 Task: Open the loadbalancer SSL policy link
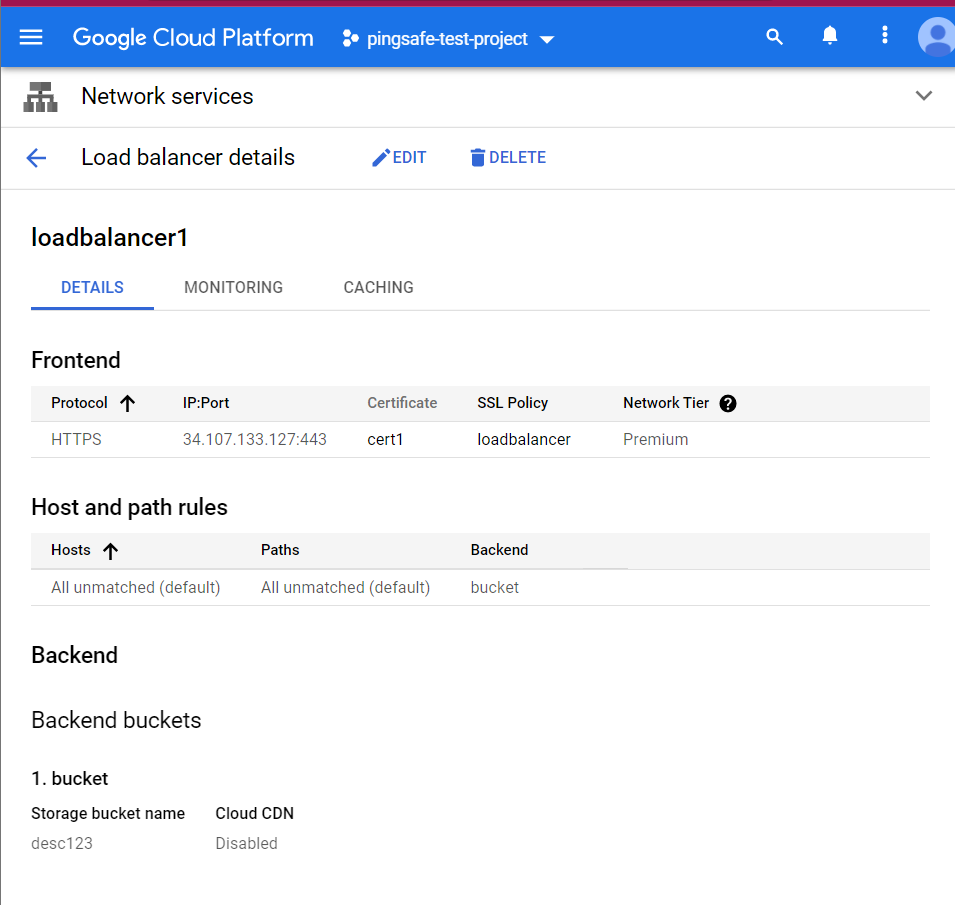pyautogui.click(x=524, y=439)
